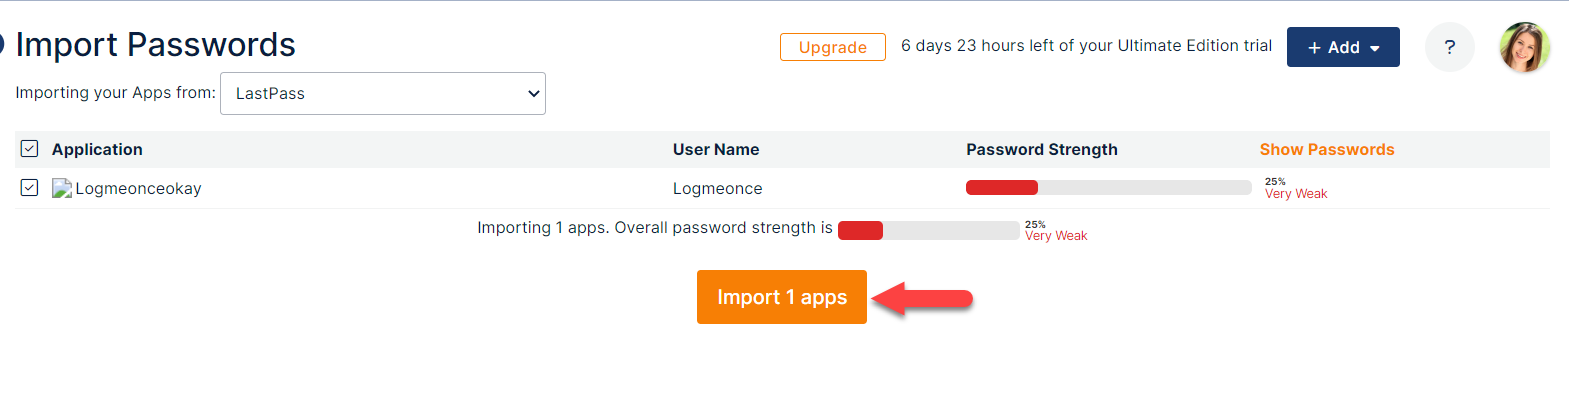The width and height of the screenshot is (1569, 397).
Task: Expand the Add button dropdown caret
Action: pyautogui.click(x=1375, y=48)
